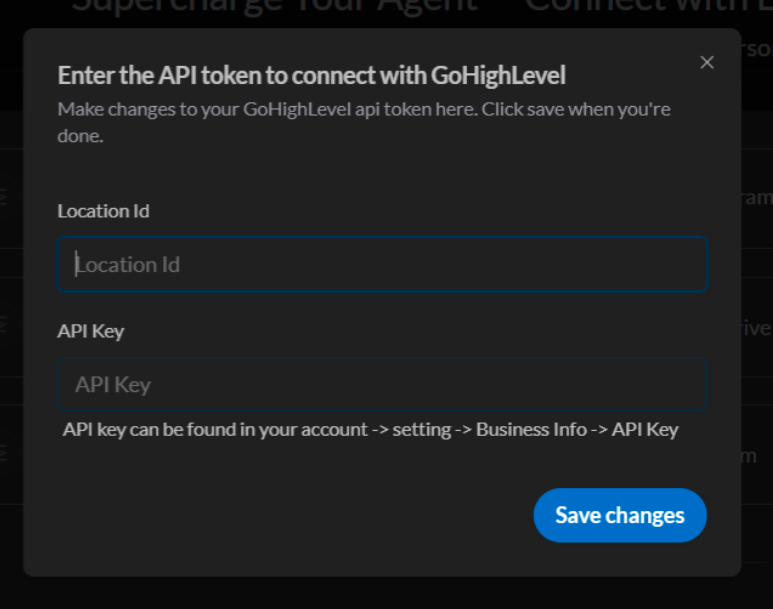This screenshot has height=609, width=773.
Task: Click the dimmed overlay below the dialog
Action: (386, 593)
